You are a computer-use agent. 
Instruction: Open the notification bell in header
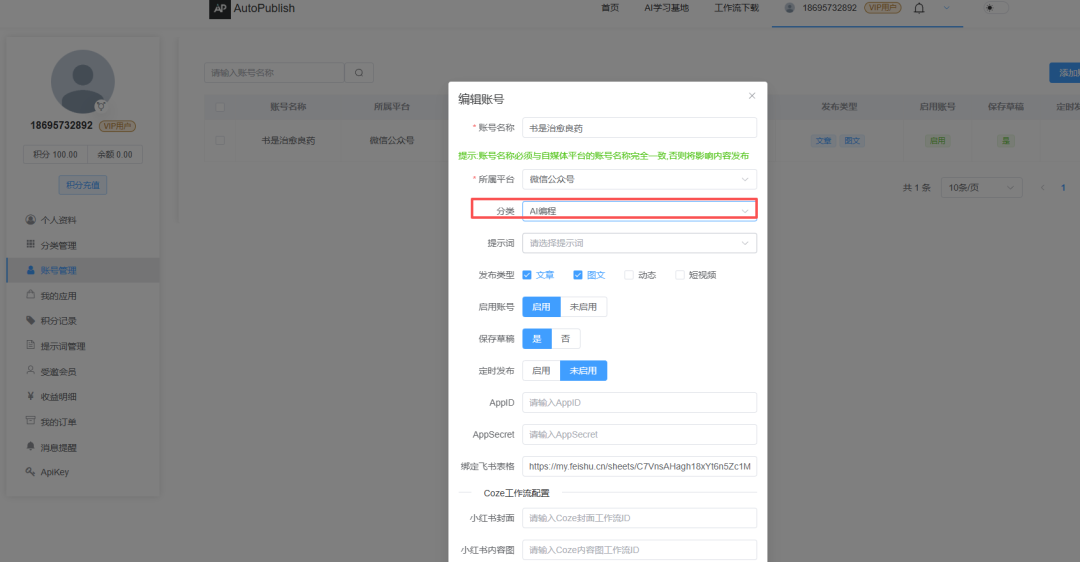[919, 8]
